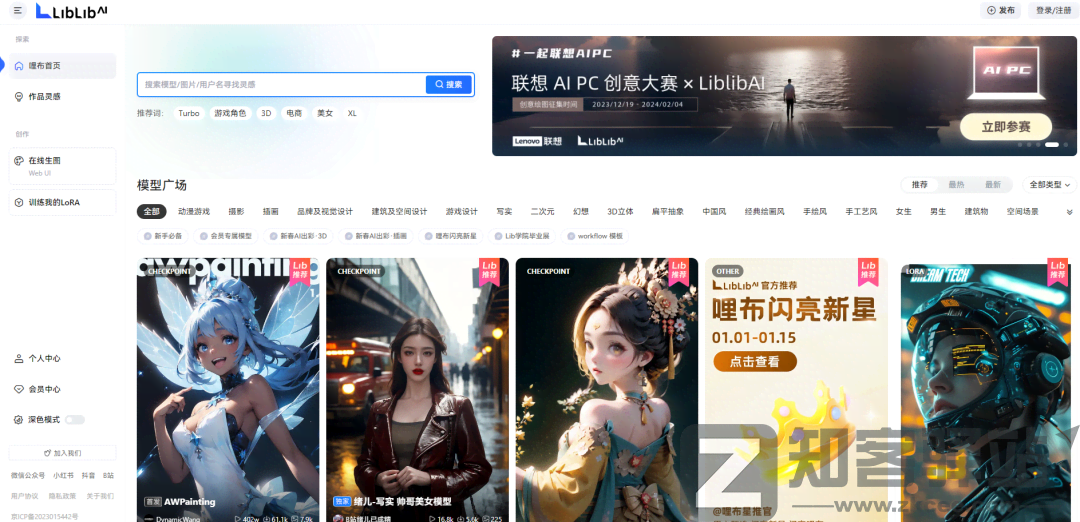Click the last banner carousel indicator dot
Viewport: 1080px width, 522px height.
1066,145
